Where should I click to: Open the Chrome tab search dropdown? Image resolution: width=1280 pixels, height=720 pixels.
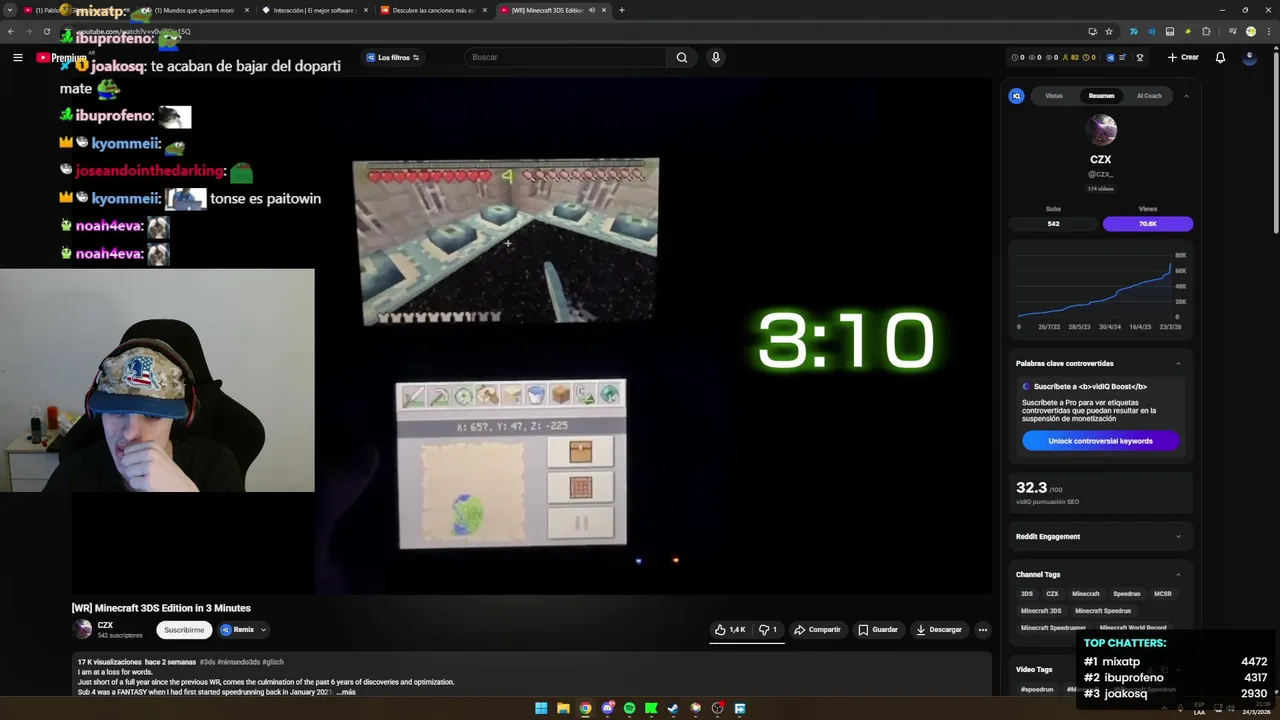pyautogui.click(x=10, y=10)
